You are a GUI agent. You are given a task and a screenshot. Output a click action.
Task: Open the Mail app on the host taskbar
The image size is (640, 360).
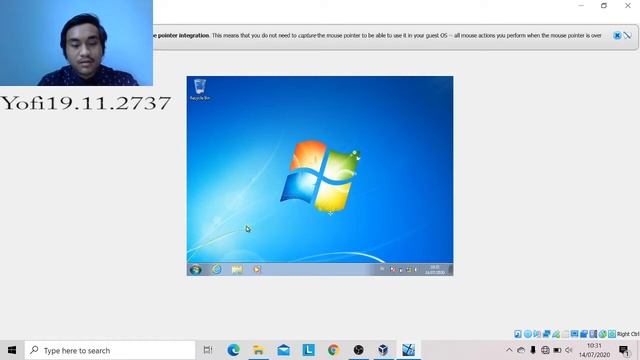coord(283,350)
